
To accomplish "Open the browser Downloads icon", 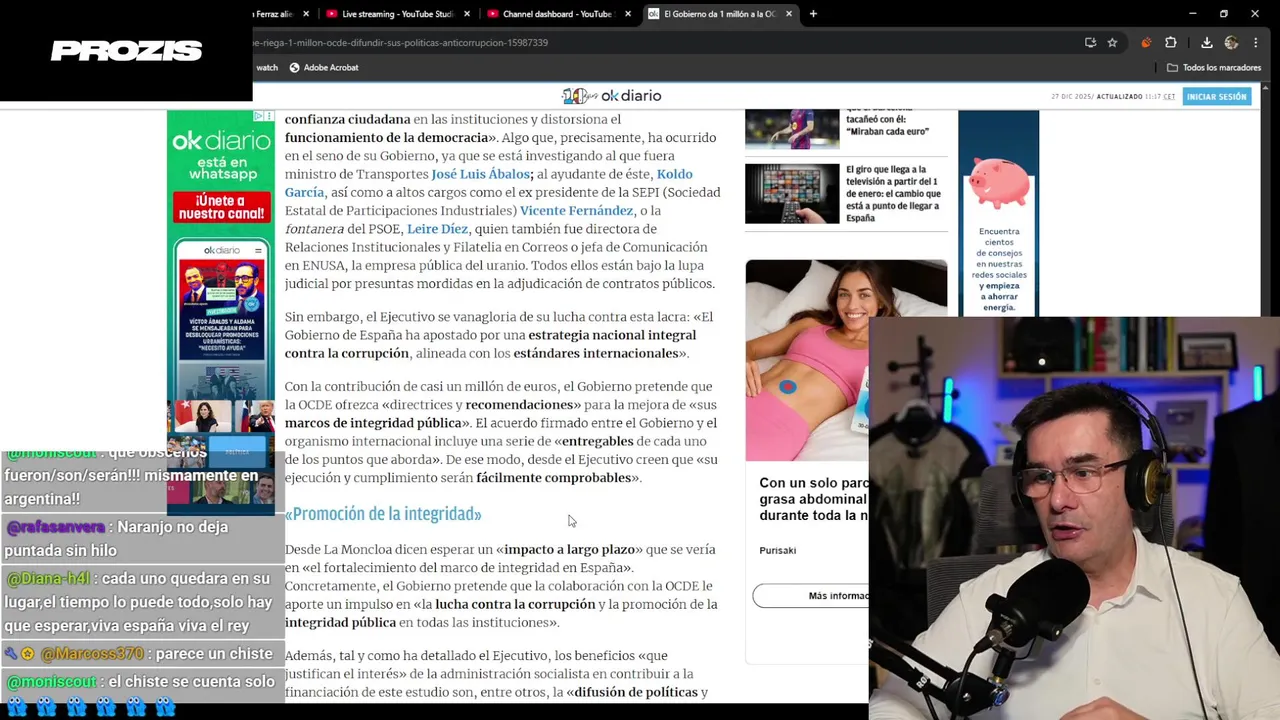I will click(x=1207, y=43).
